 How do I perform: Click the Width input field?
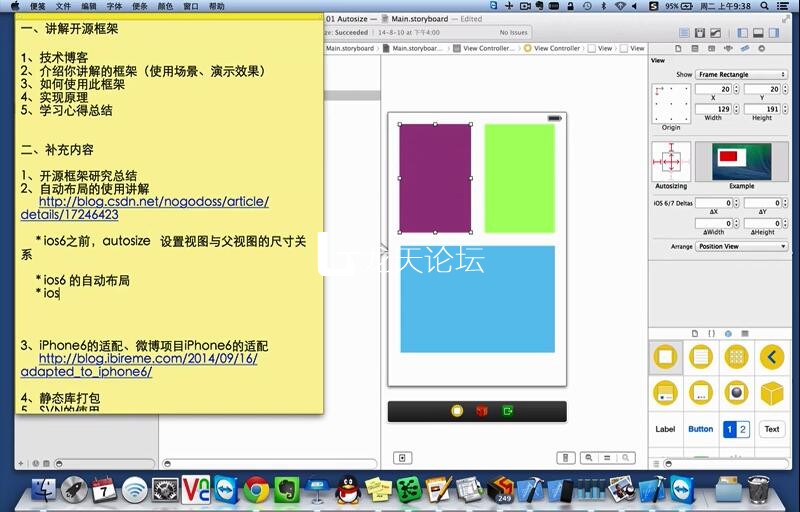710,109
